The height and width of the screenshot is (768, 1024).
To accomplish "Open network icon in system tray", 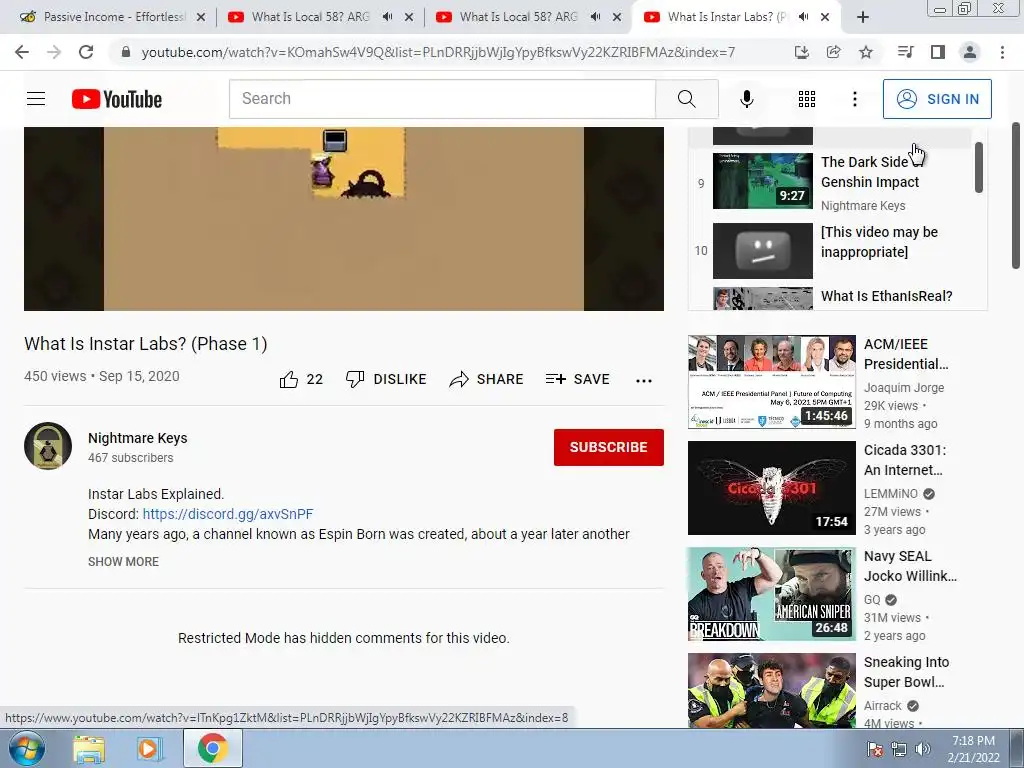I will coord(899,750).
